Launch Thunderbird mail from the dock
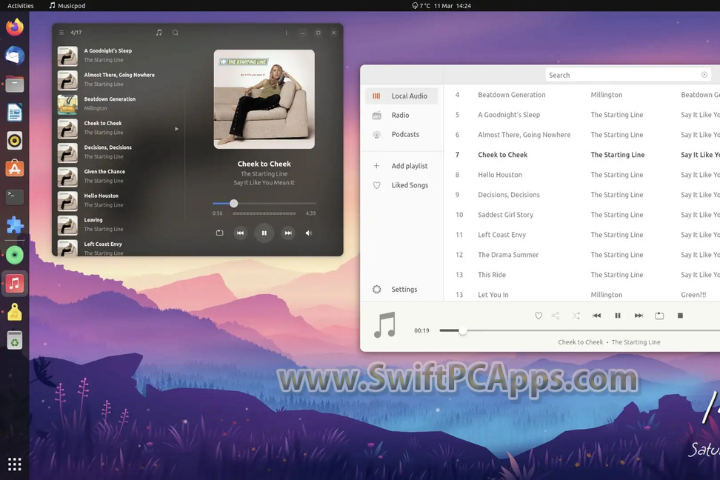The height and width of the screenshot is (480, 720). (x=15, y=56)
